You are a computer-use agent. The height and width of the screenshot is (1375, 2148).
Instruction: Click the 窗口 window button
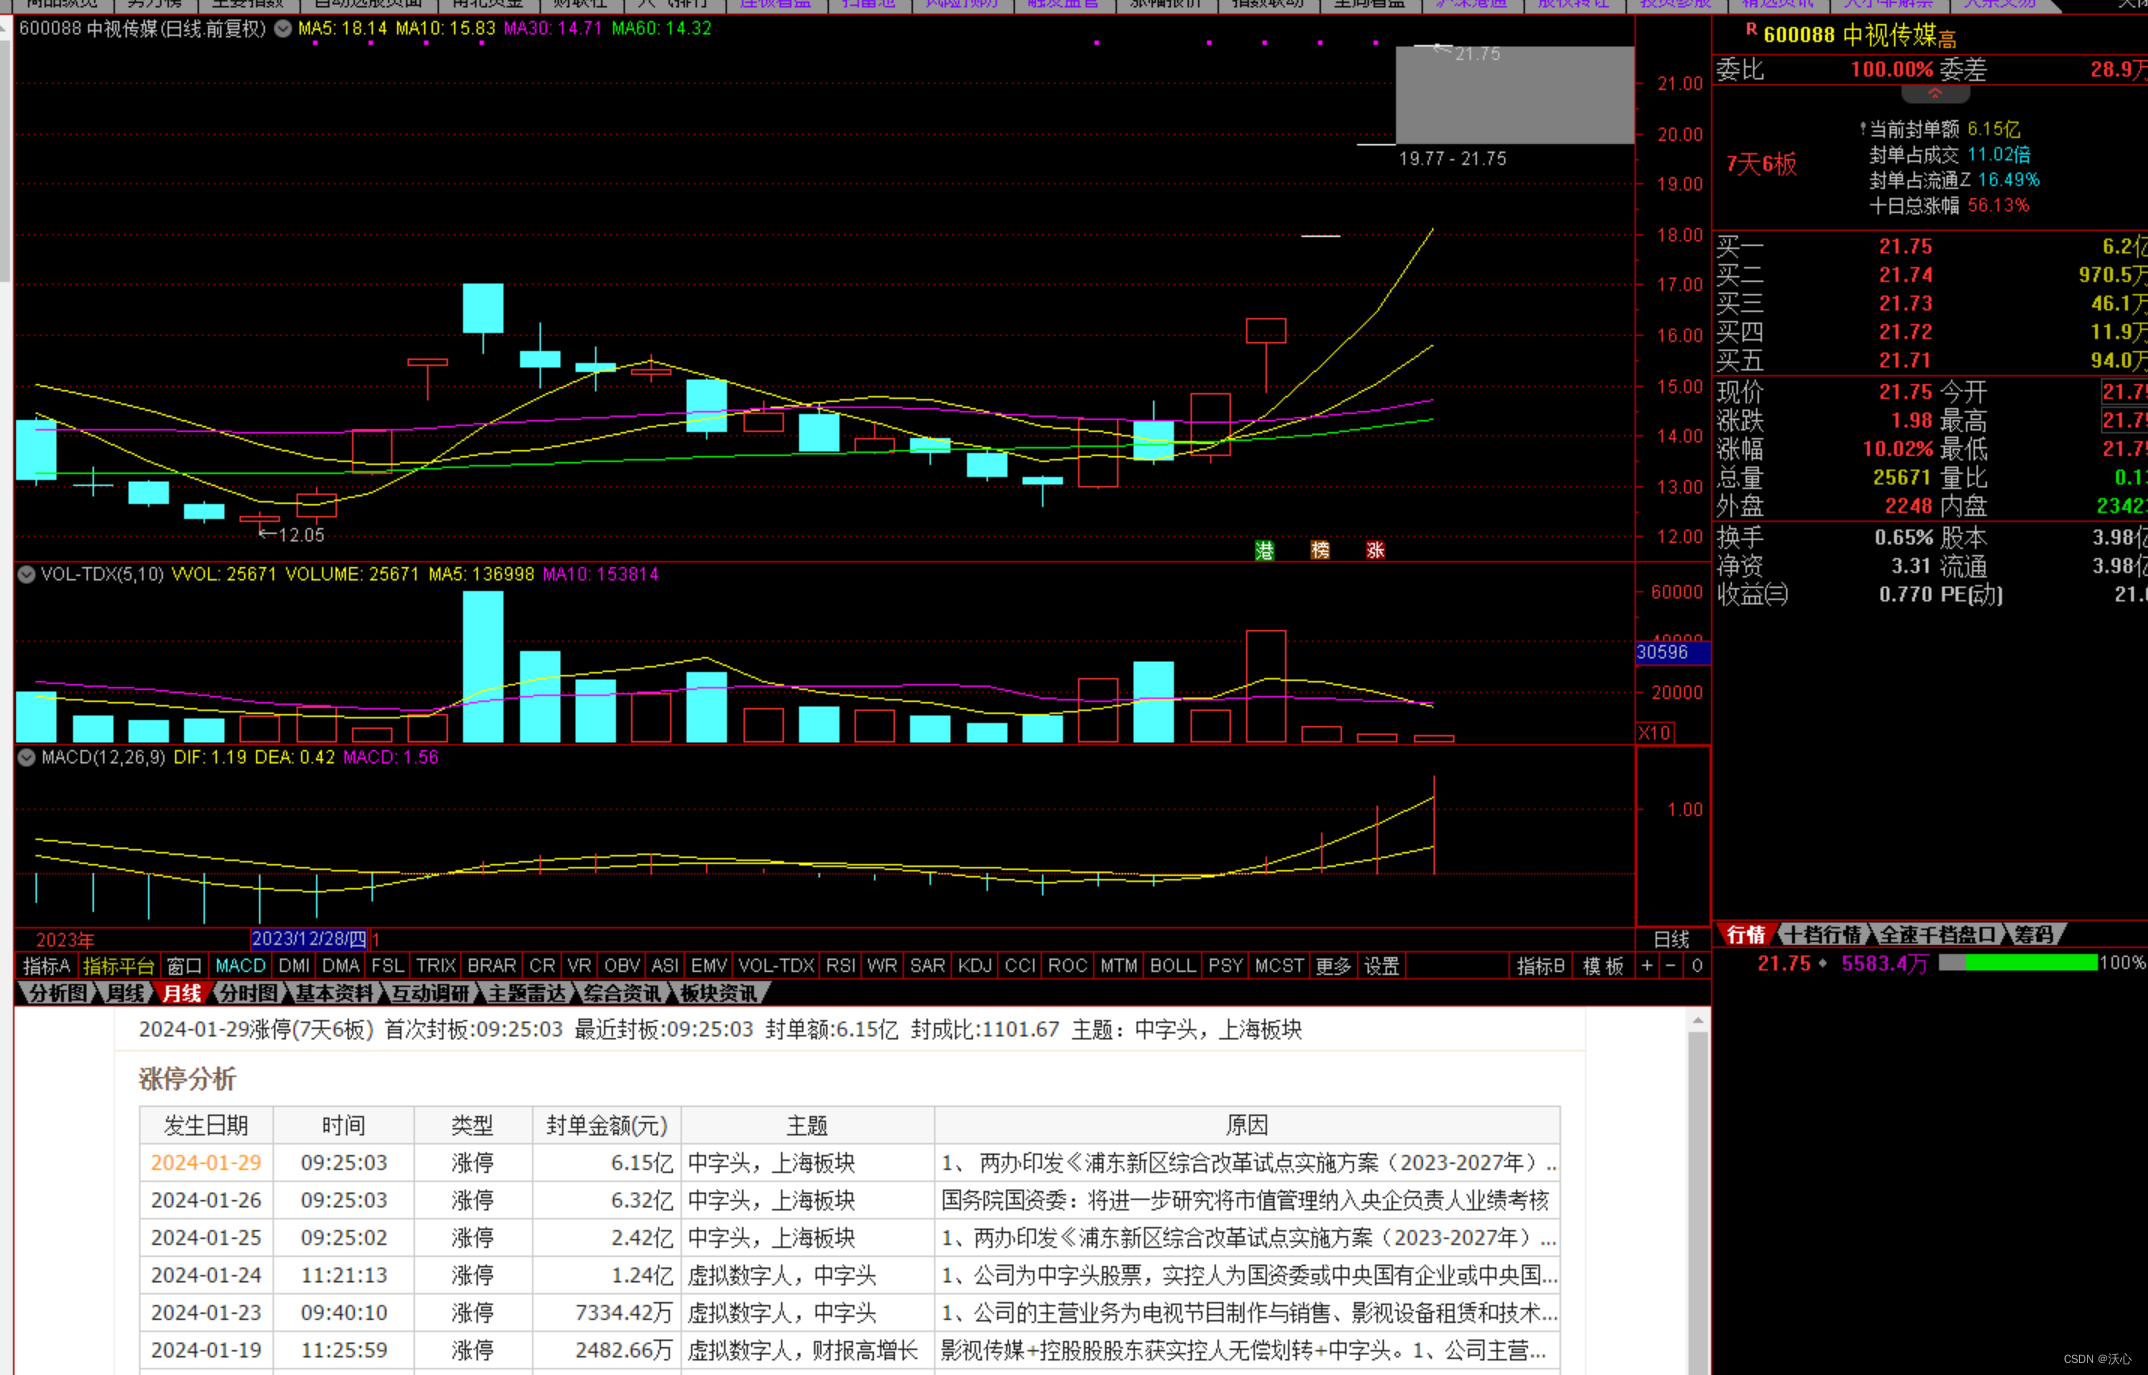[185, 966]
